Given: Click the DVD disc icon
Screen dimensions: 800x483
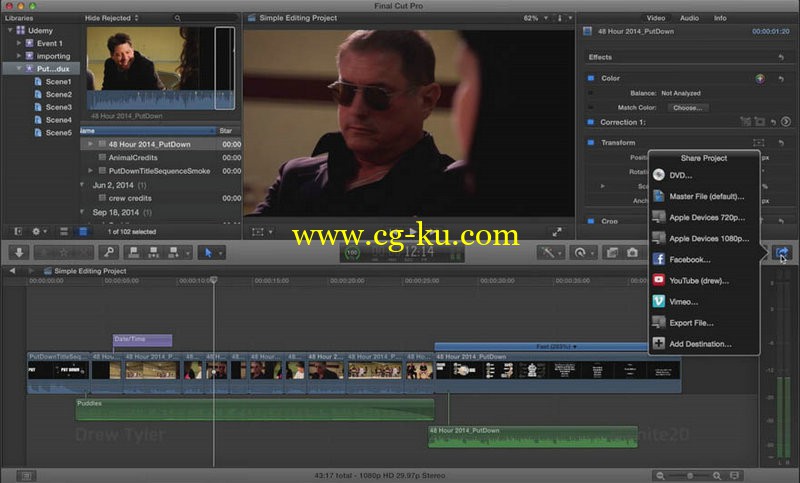Looking at the screenshot, I should click(x=659, y=175).
